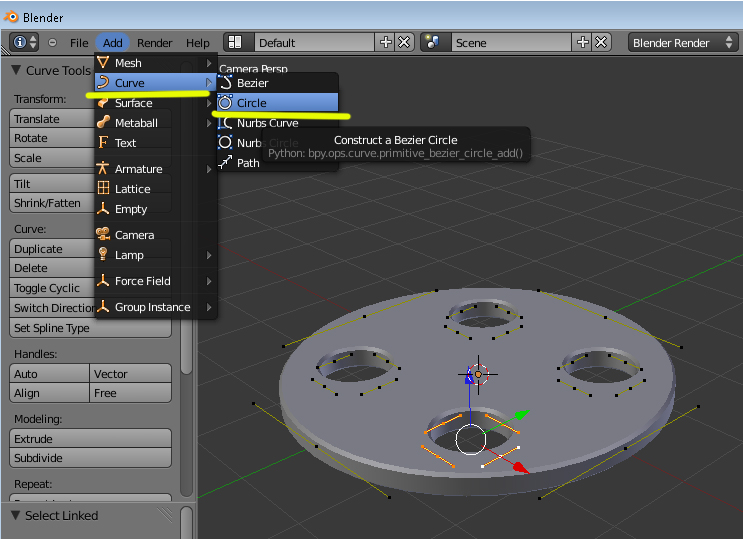Click the Scale button
Image resolution: width=743 pixels, height=539 pixels.
52,158
